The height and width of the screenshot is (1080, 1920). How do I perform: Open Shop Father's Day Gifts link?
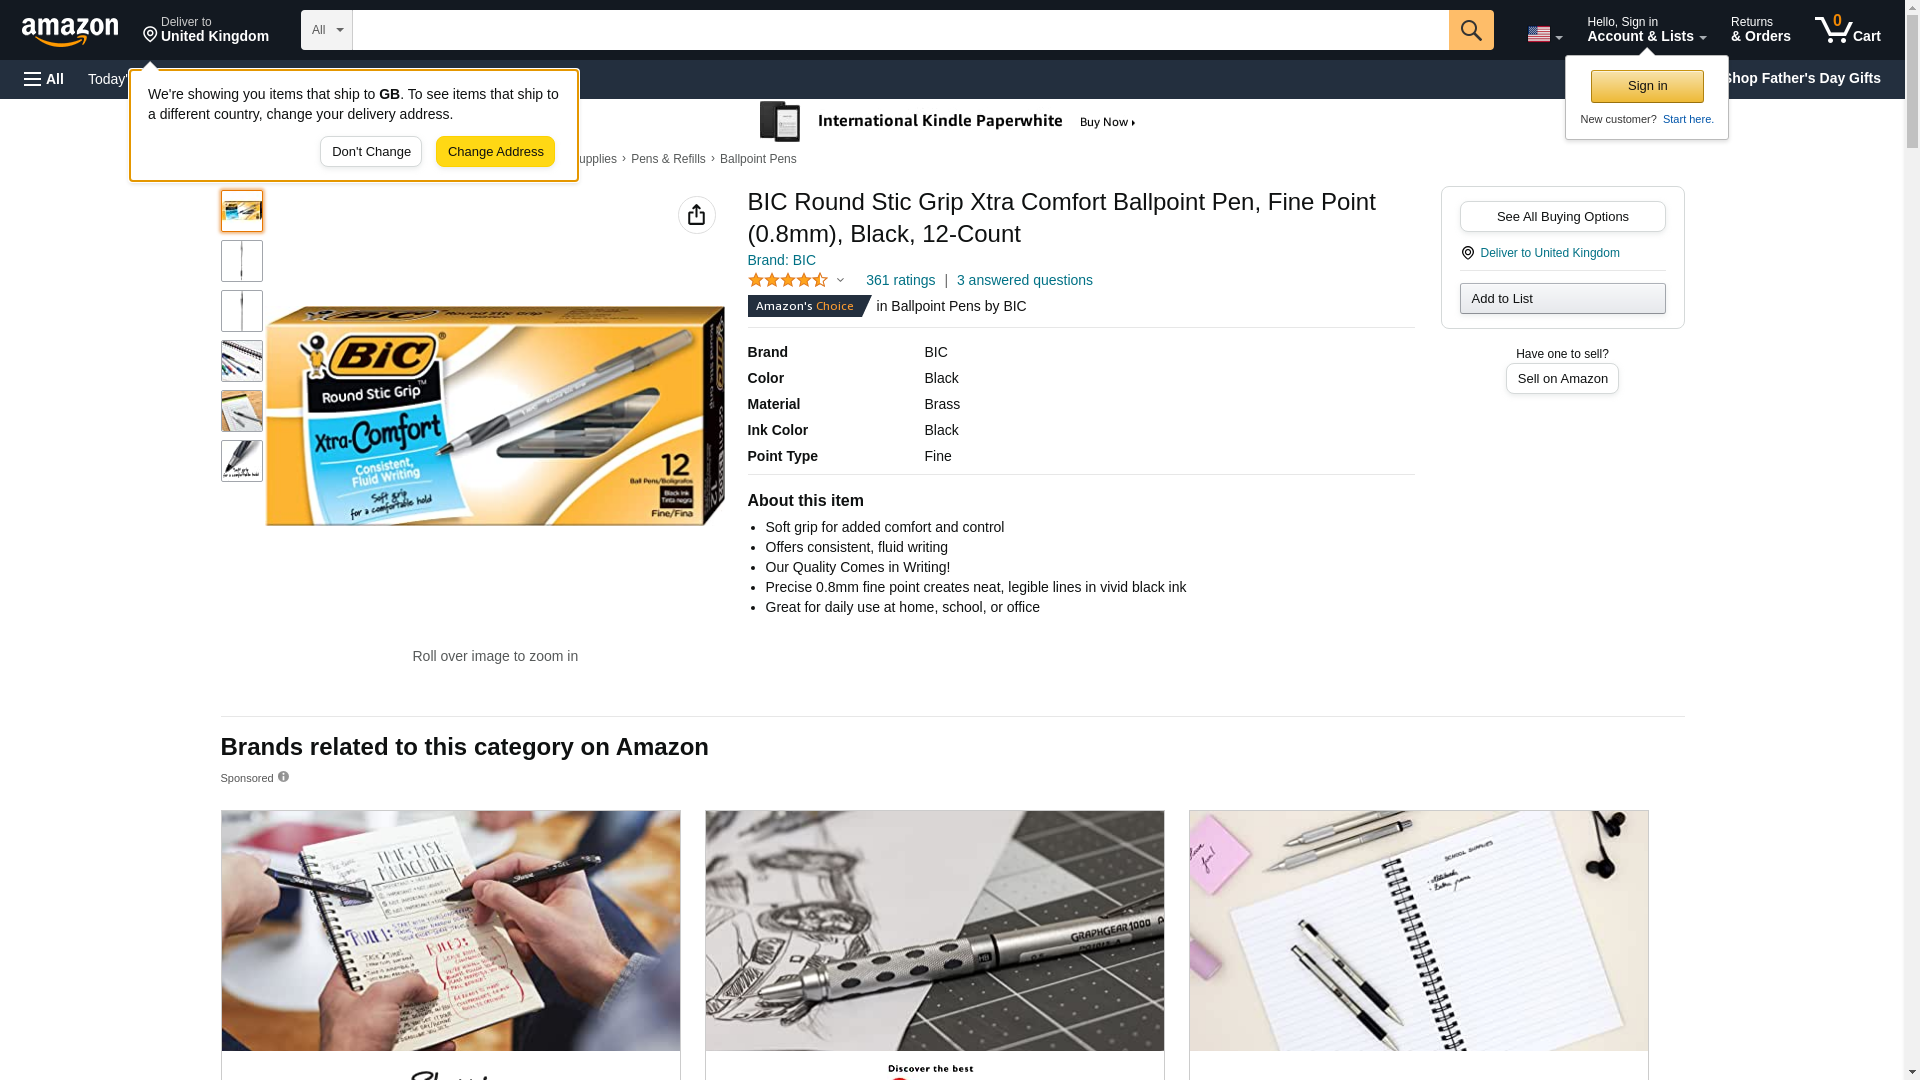1801,78
